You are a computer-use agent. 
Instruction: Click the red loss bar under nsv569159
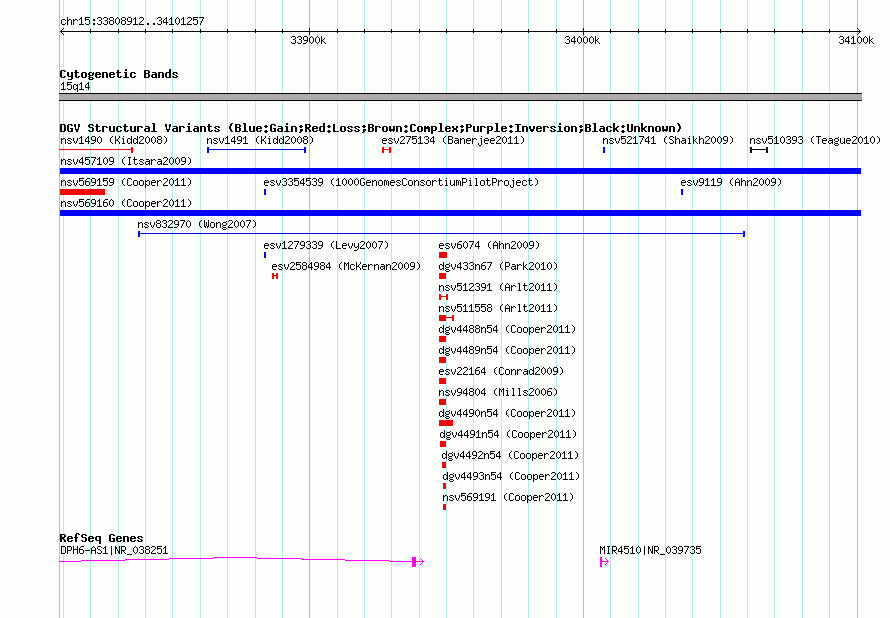point(82,192)
